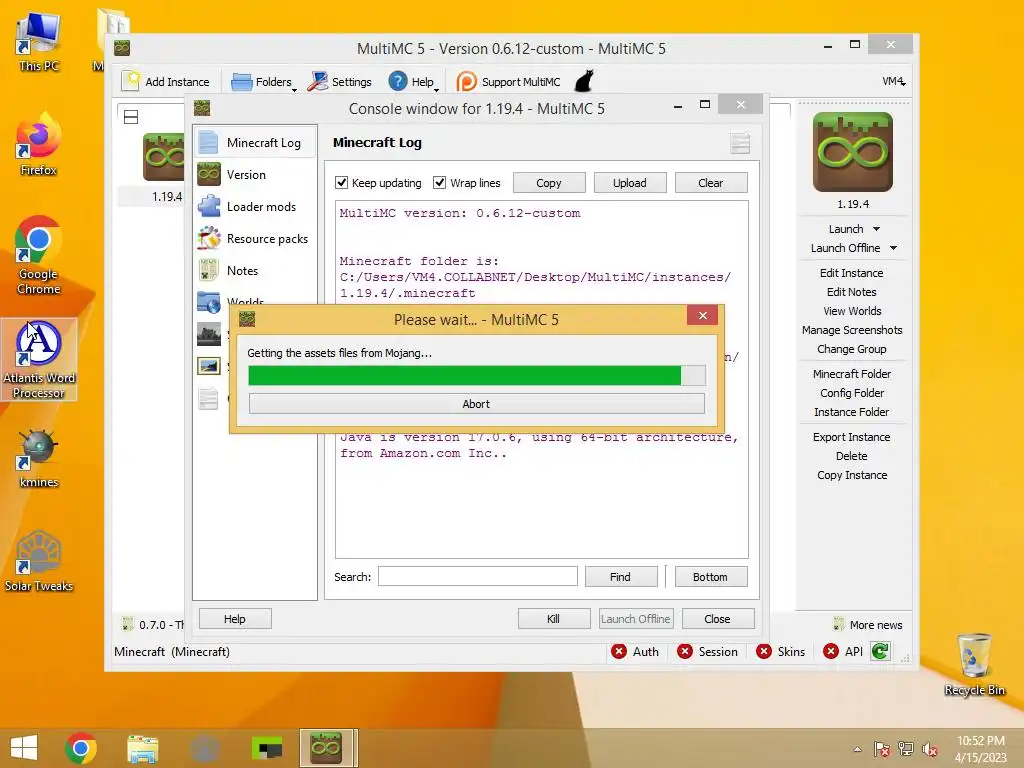Click the Worlds globe icon
The width and height of the screenshot is (1024, 768).
coord(208,302)
